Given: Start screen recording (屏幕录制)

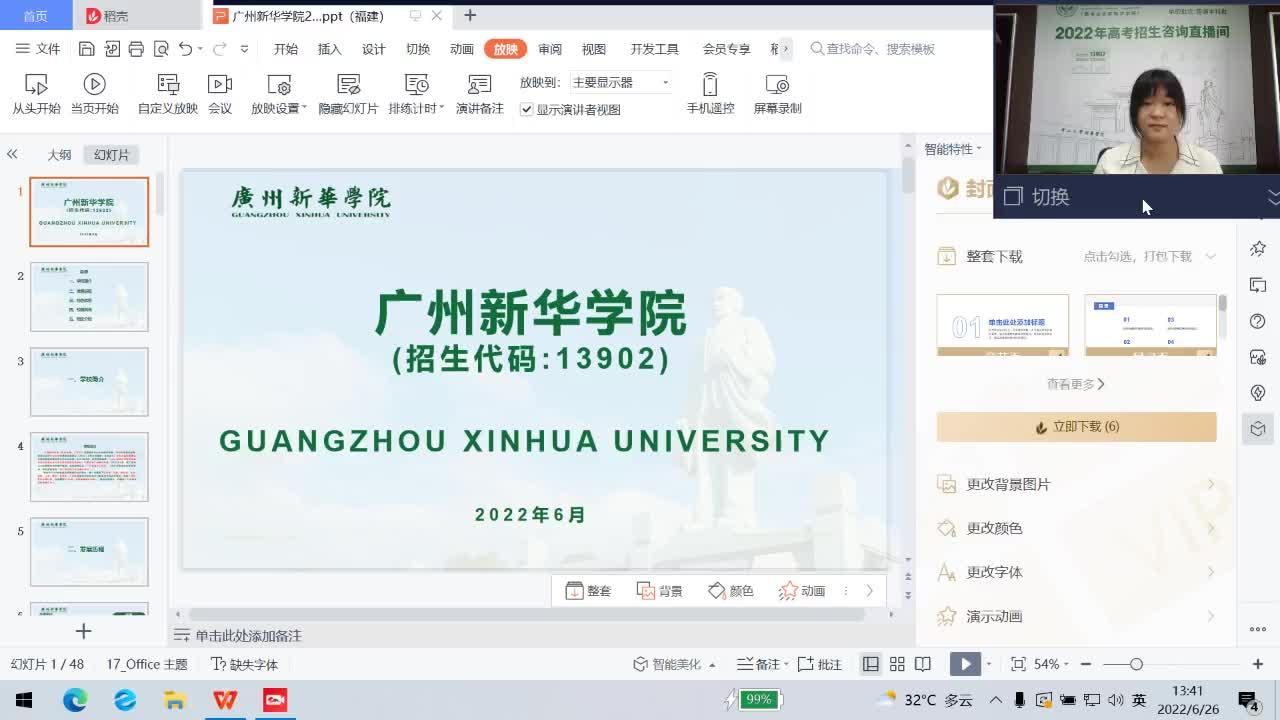Looking at the screenshot, I should 777,94.
